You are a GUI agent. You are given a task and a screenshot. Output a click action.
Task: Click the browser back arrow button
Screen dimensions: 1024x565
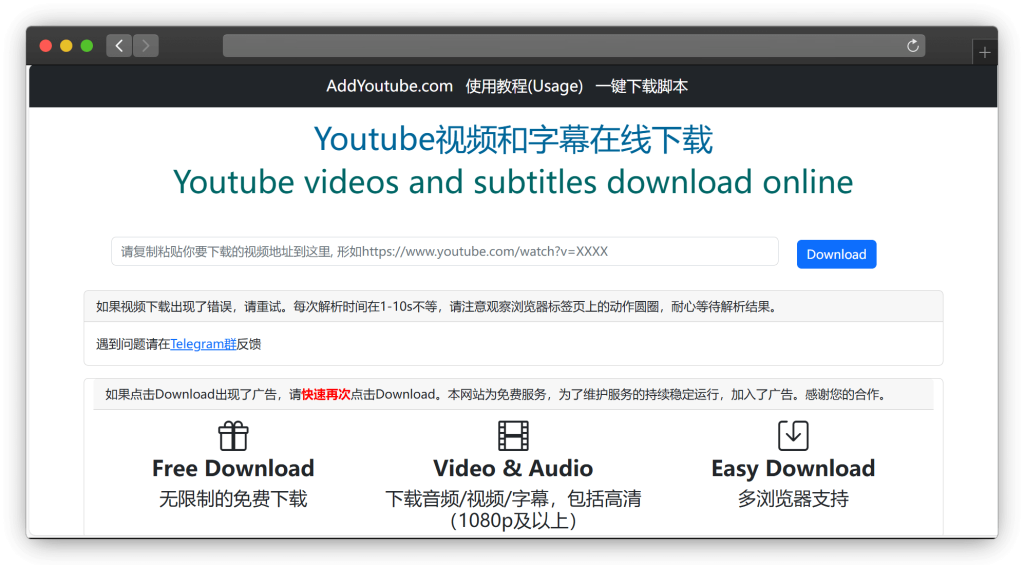(x=119, y=46)
